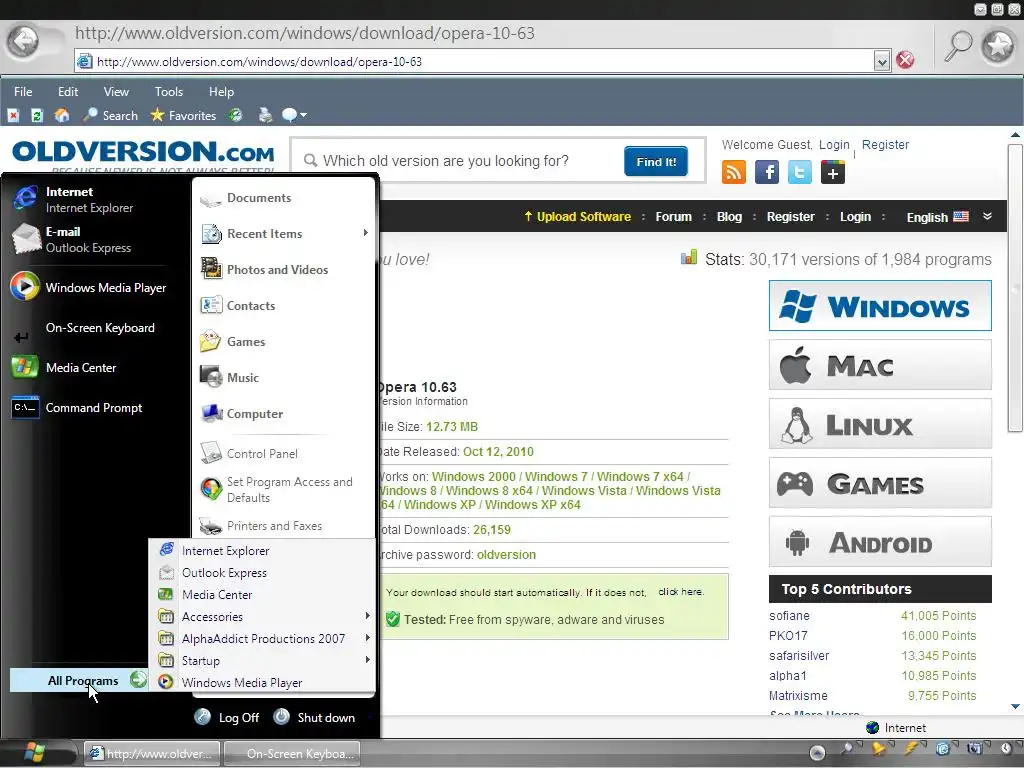
Task: Open the Help menu
Action: [x=221, y=91]
